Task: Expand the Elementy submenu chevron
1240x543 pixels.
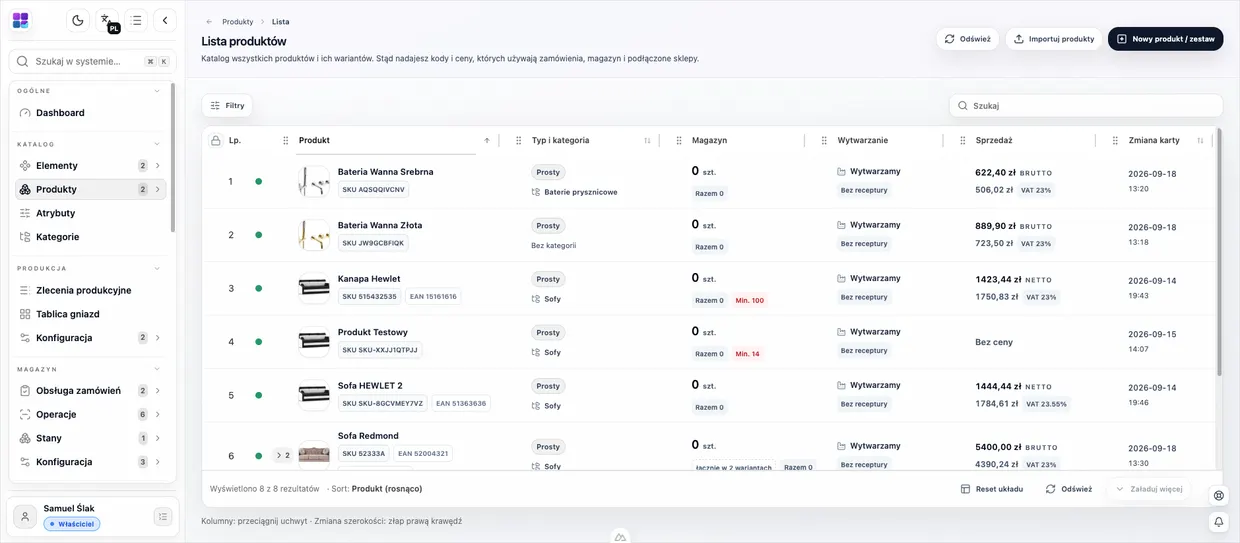Action: (x=158, y=166)
